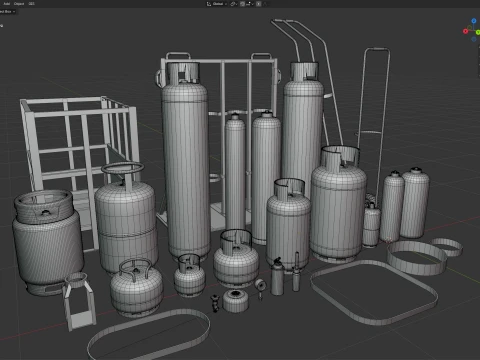This screenshot has height=360, width=480.
Task: Select the elongated oval band at bottom
Action: tap(148, 334)
